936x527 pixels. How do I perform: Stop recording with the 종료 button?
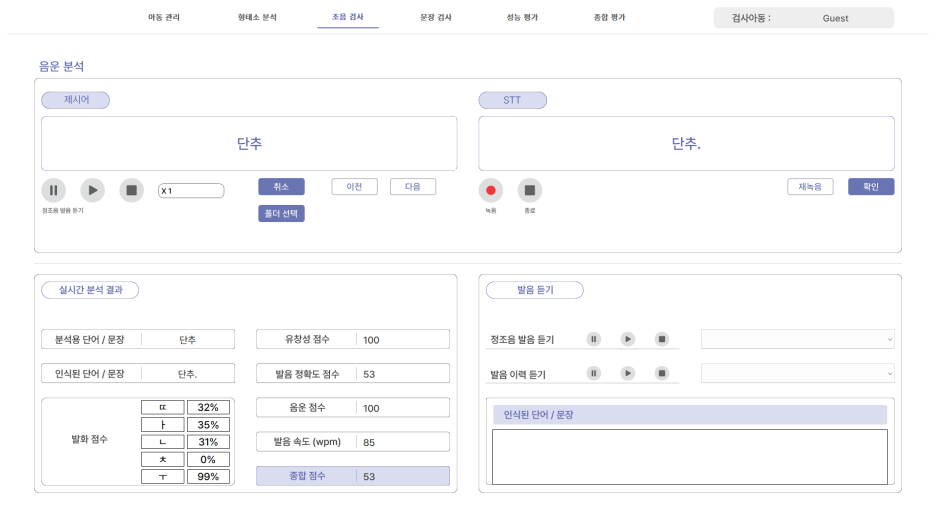point(529,190)
